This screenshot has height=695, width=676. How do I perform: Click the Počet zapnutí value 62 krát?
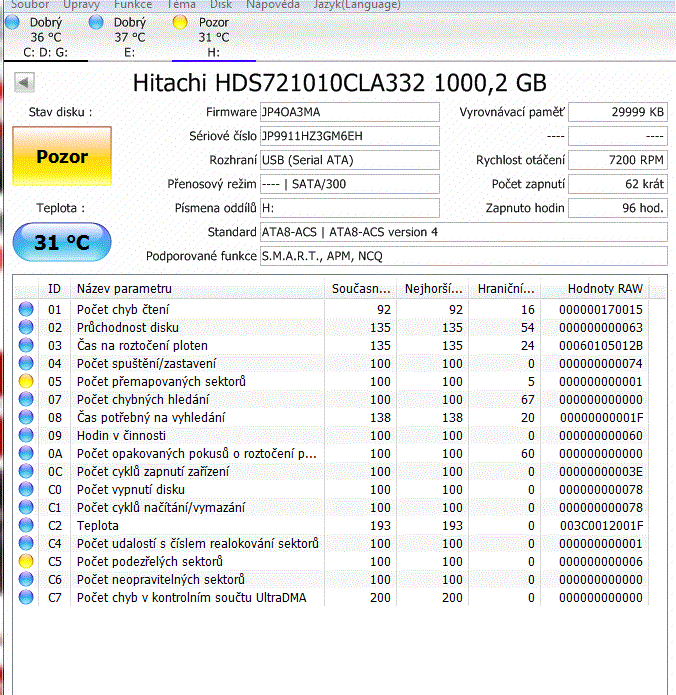click(617, 184)
